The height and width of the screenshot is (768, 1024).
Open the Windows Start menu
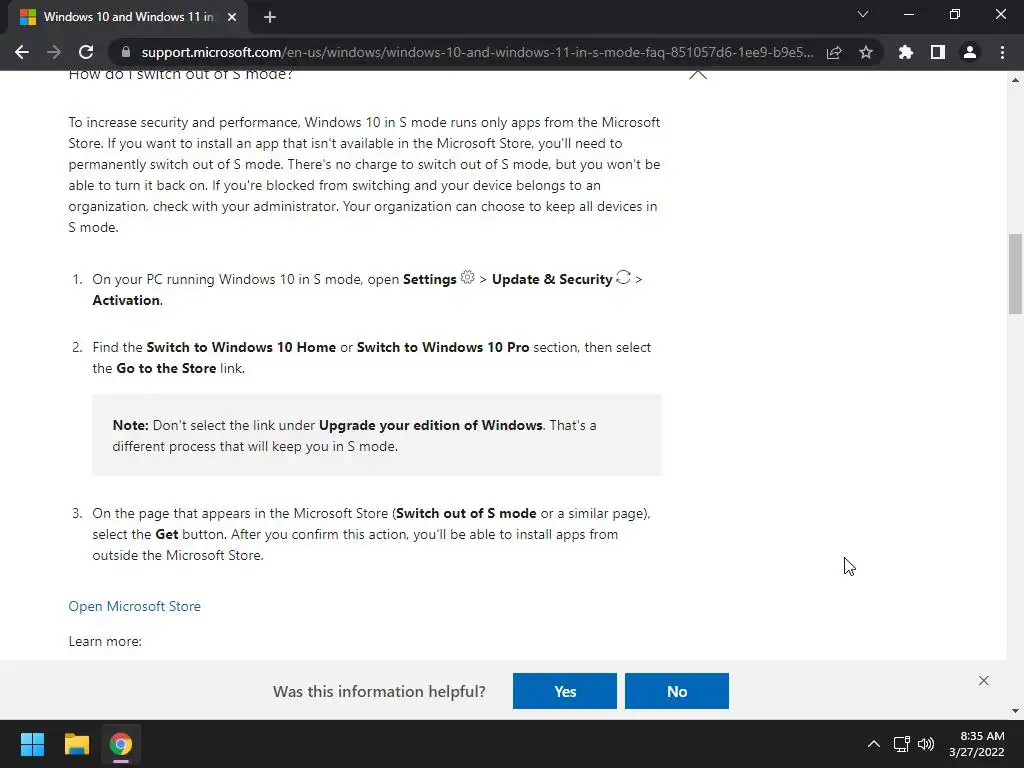[32, 744]
